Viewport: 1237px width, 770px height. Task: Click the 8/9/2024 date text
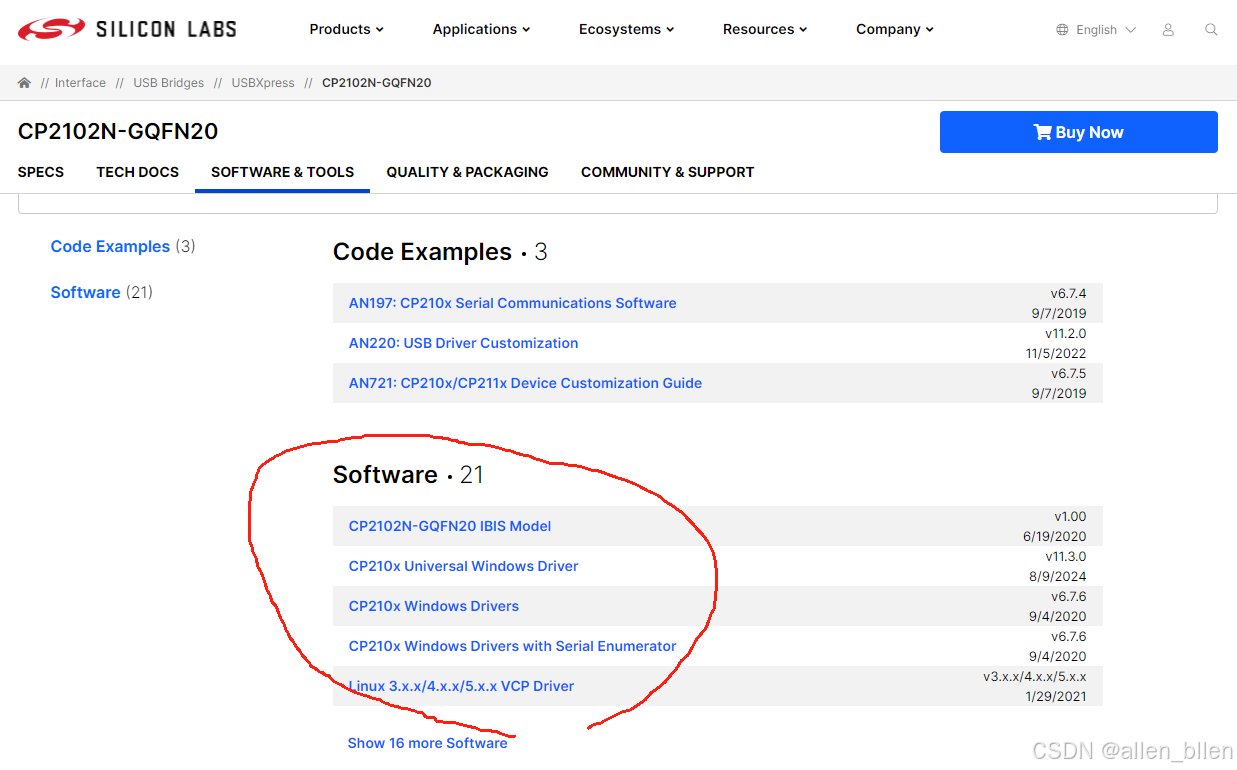(1058, 576)
